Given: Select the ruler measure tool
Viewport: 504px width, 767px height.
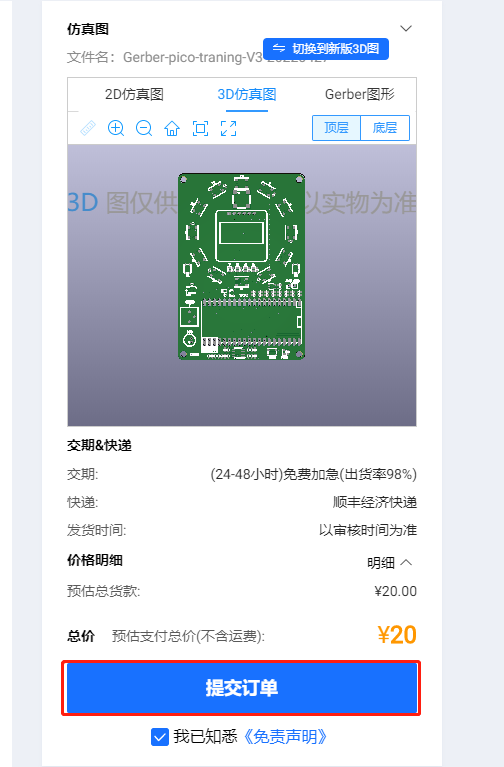Looking at the screenshot, I should point(88,129).
